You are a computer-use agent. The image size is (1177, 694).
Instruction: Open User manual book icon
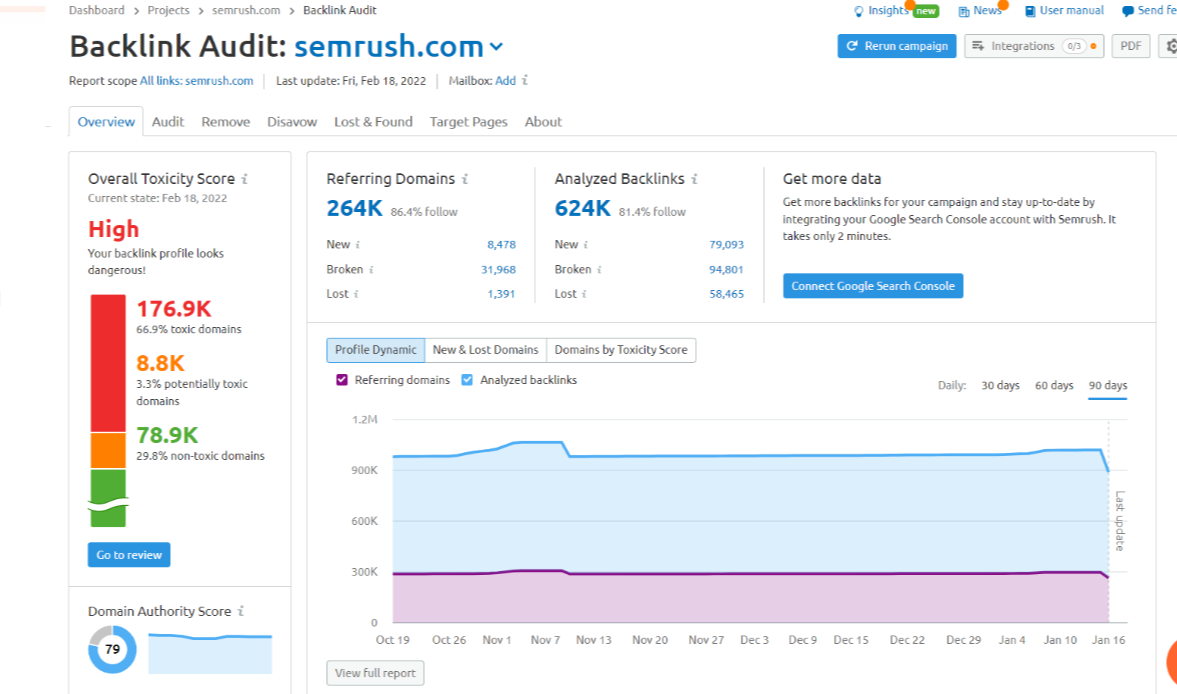[1030, 11]
